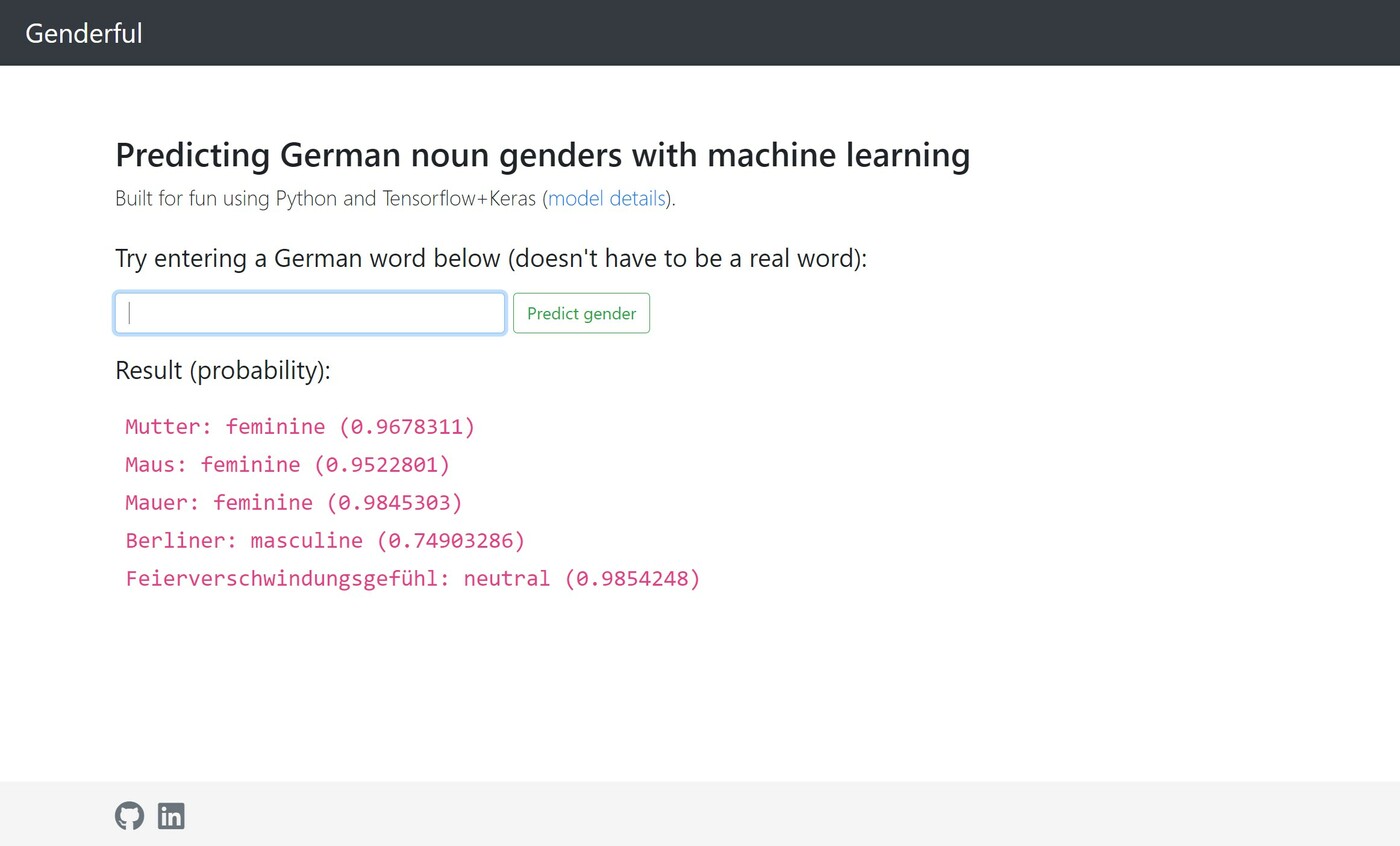This screenshot has height=846, width=1400.
Task: Click the main page heading about noun genders
Action: coord(542,155)
